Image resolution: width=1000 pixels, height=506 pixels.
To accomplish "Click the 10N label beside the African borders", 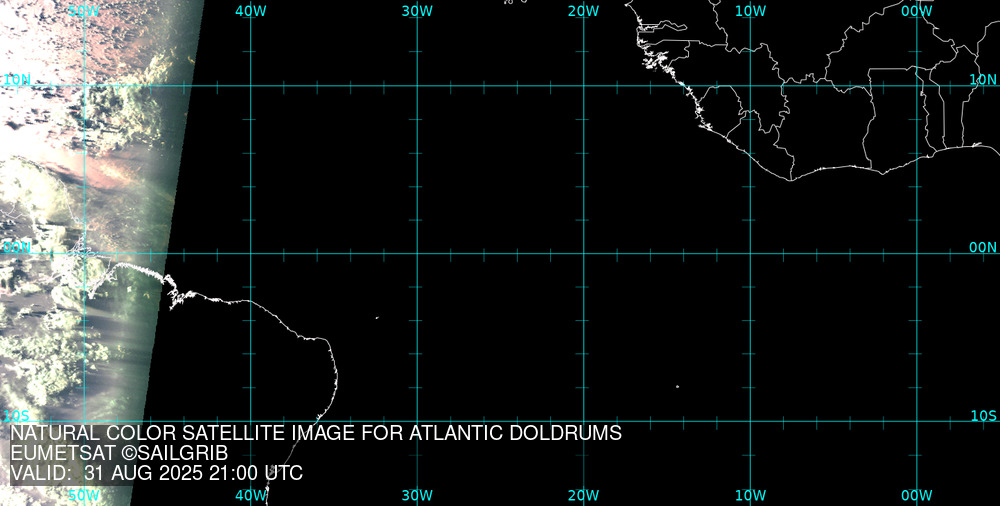I will [983, 80].
